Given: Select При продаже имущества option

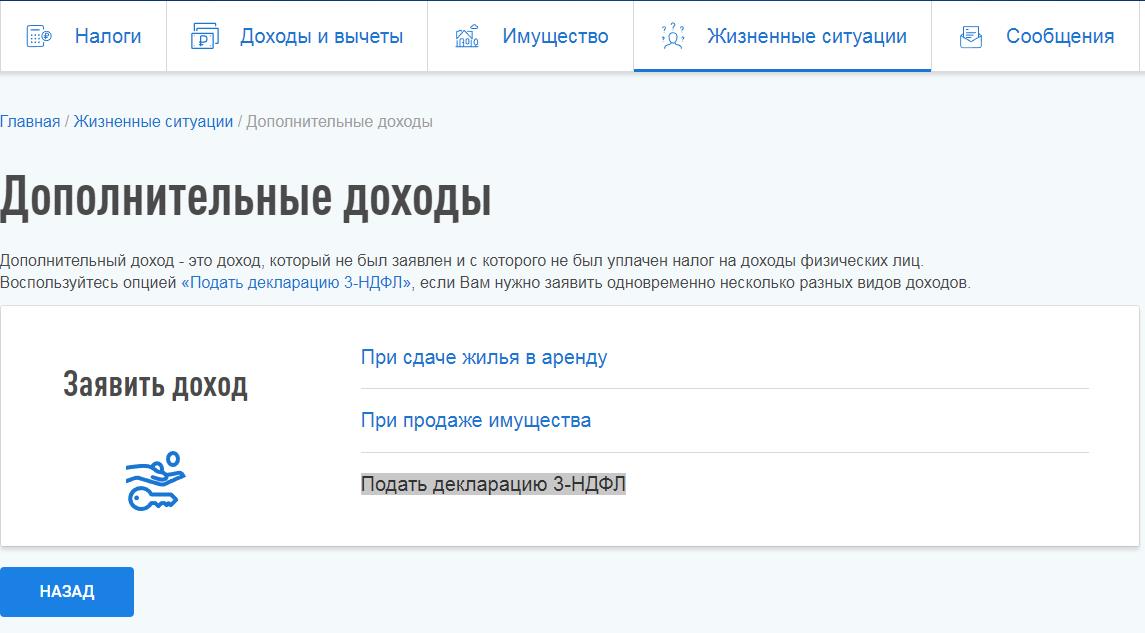Looking at the screenshot, I should 476,420.
